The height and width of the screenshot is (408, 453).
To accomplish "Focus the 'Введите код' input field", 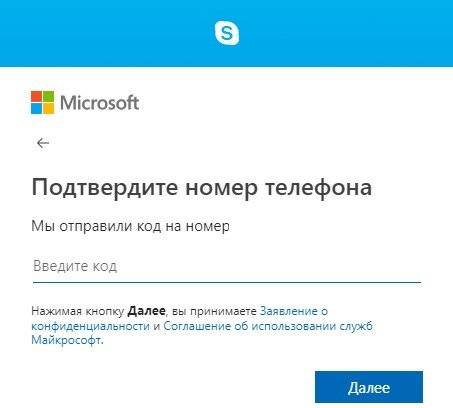I will click(227, 266).
